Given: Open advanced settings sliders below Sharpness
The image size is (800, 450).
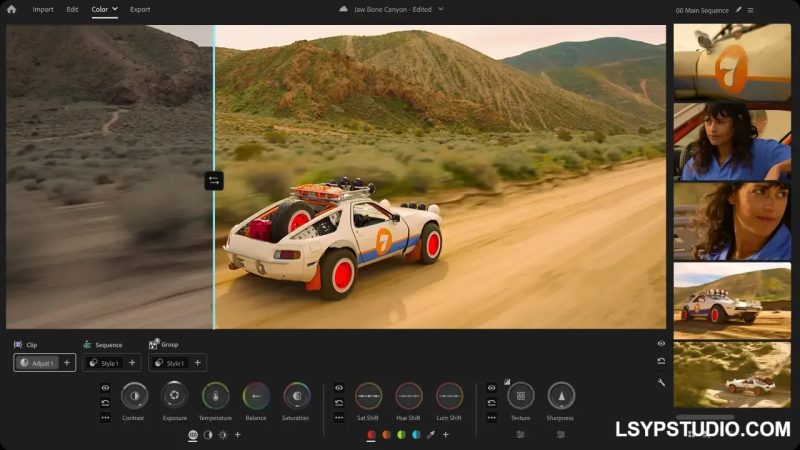Looking at the screenshot, I should coord(561,434).
